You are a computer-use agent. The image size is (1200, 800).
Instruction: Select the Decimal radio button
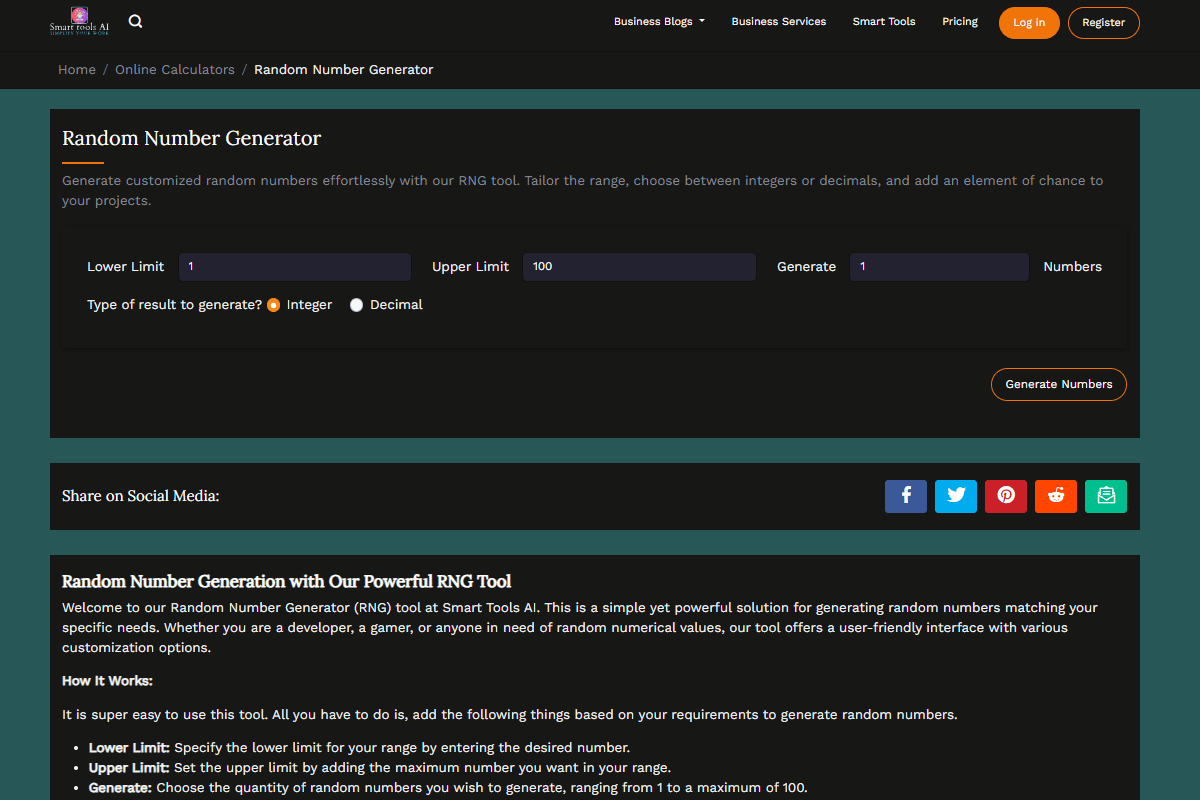[356, 305]
